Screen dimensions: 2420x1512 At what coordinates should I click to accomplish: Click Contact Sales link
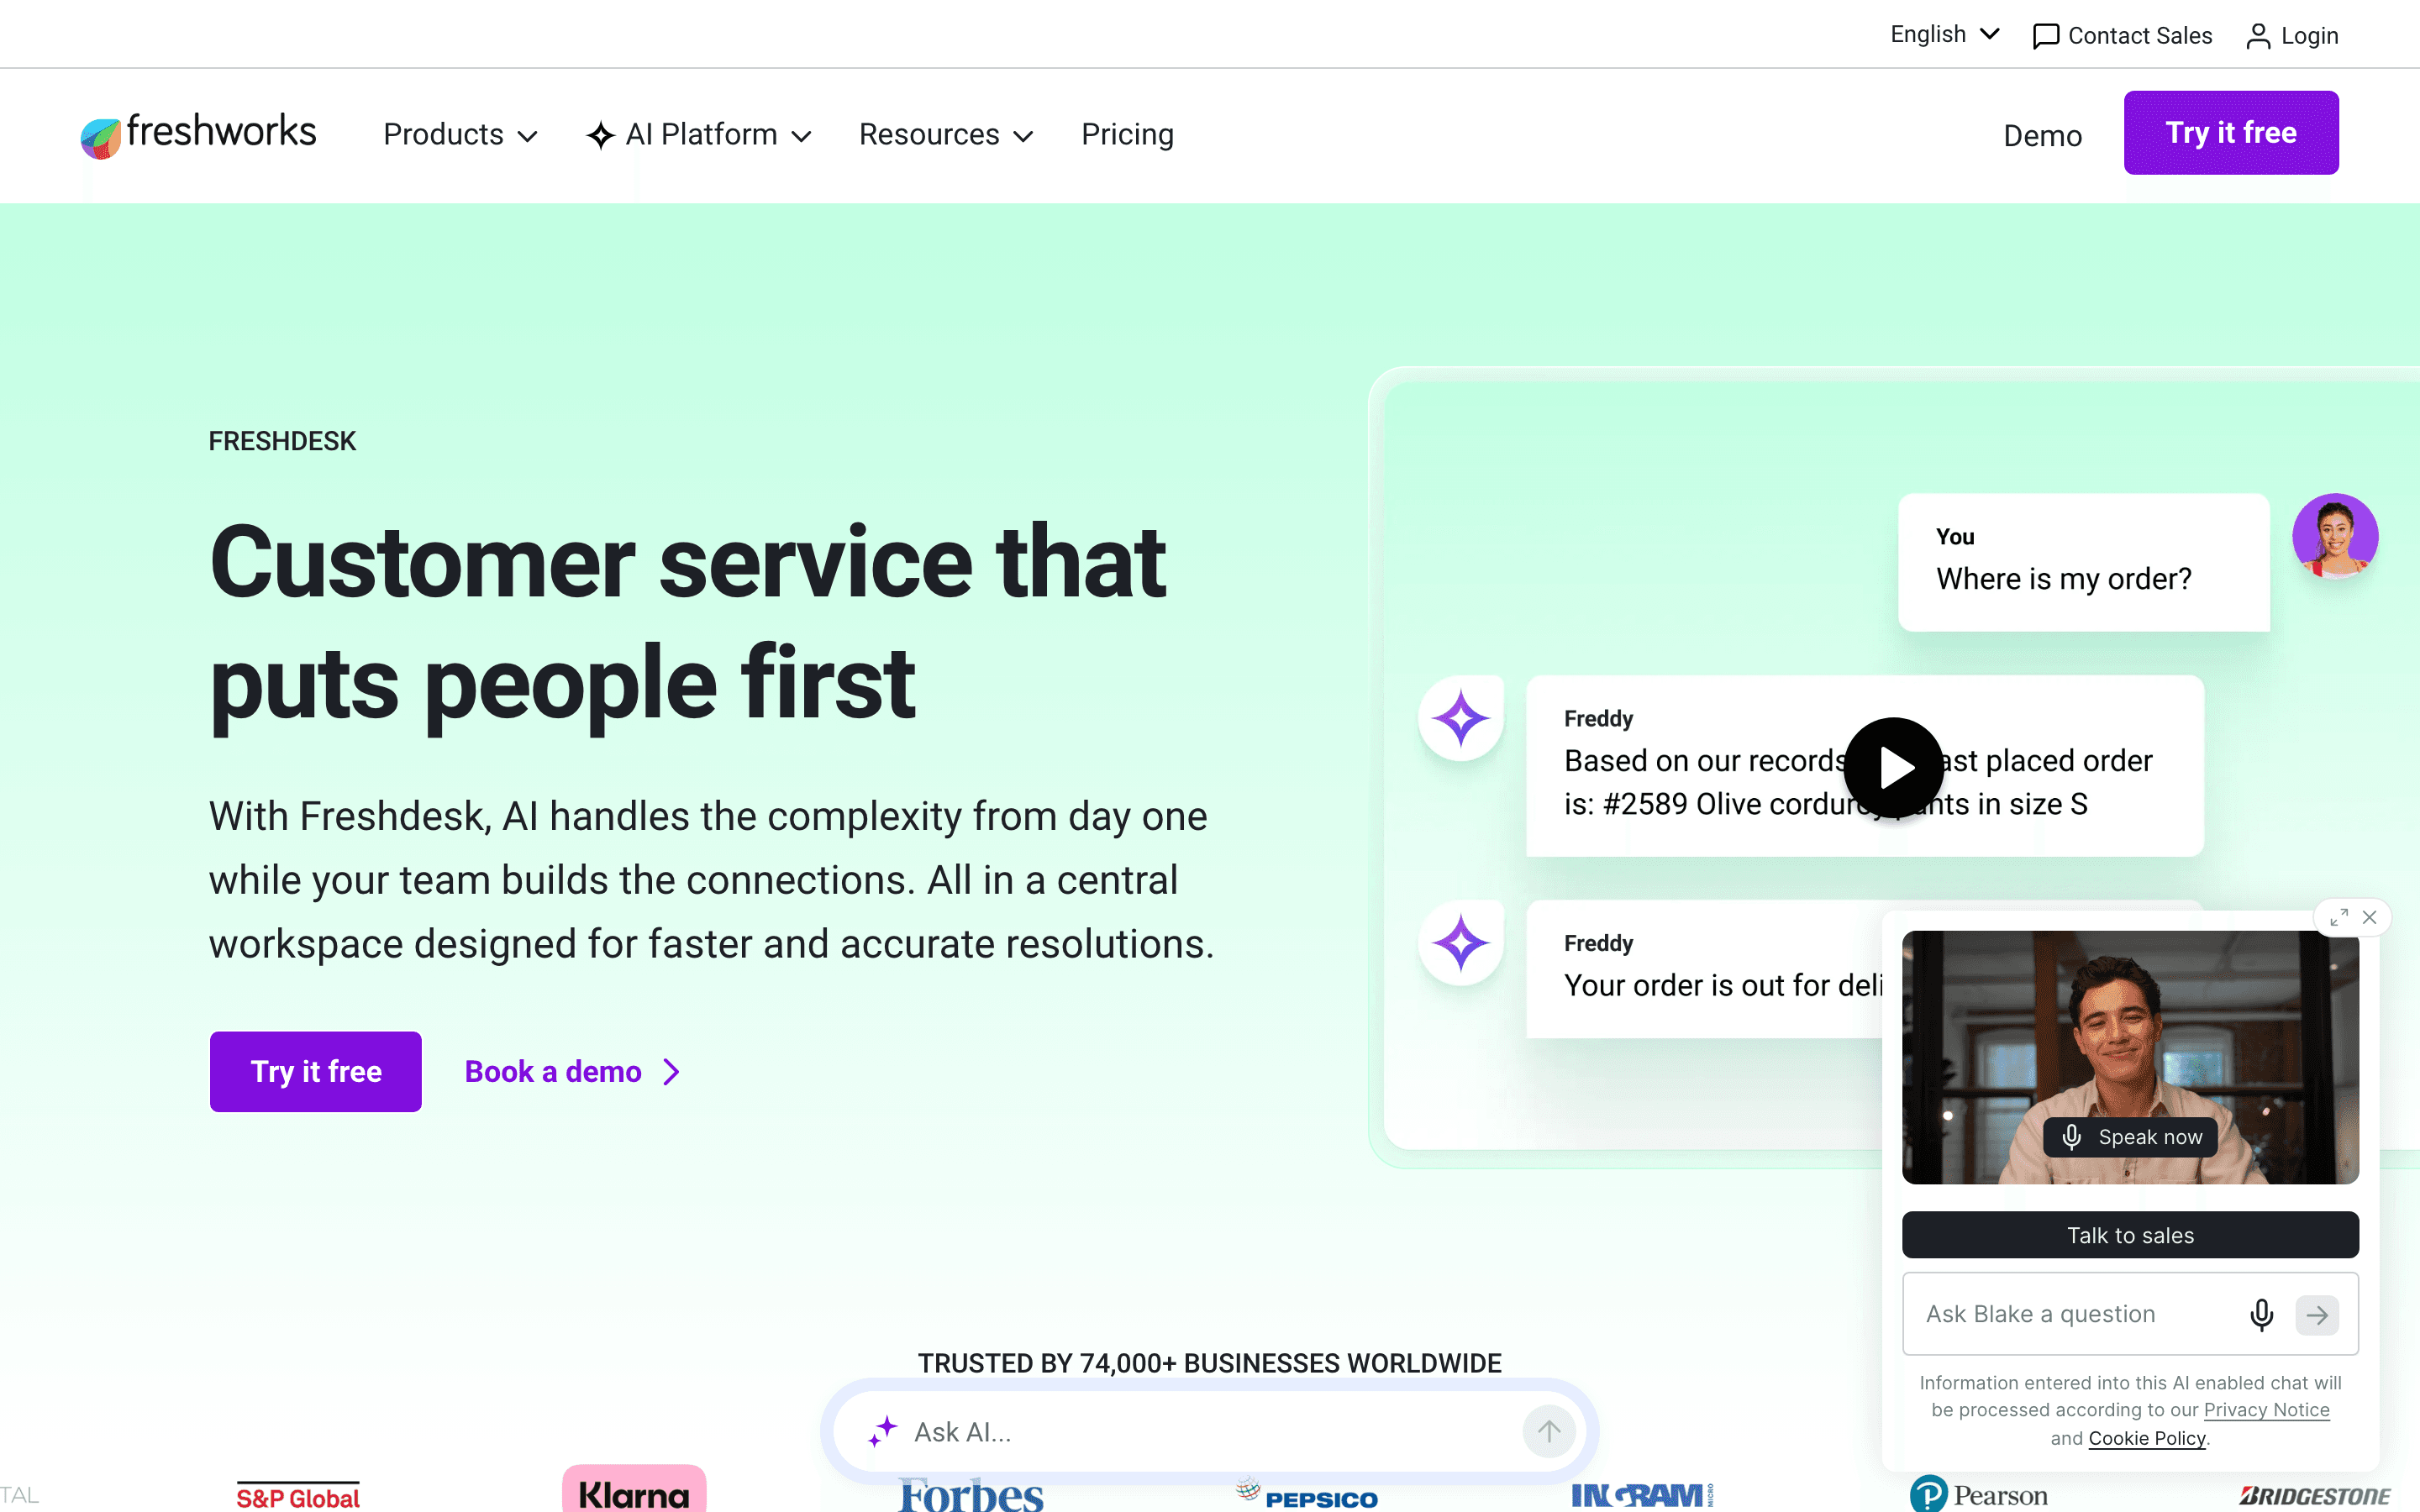pyautogui.click(x=2122, y=36)
